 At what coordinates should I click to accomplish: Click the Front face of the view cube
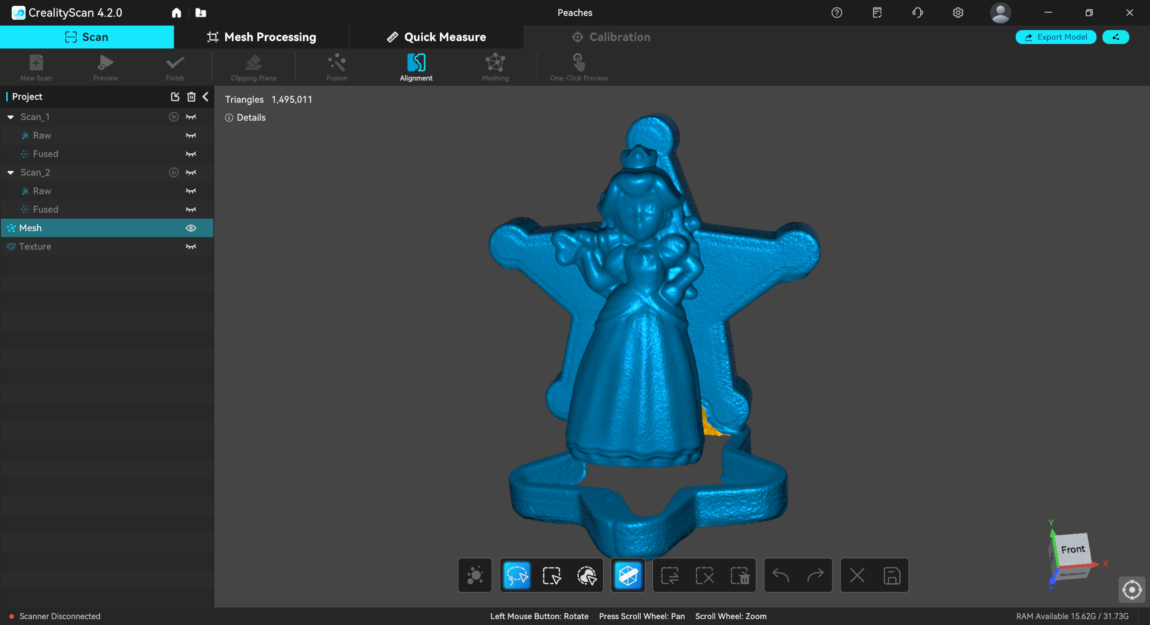(x=1072, y=549)
